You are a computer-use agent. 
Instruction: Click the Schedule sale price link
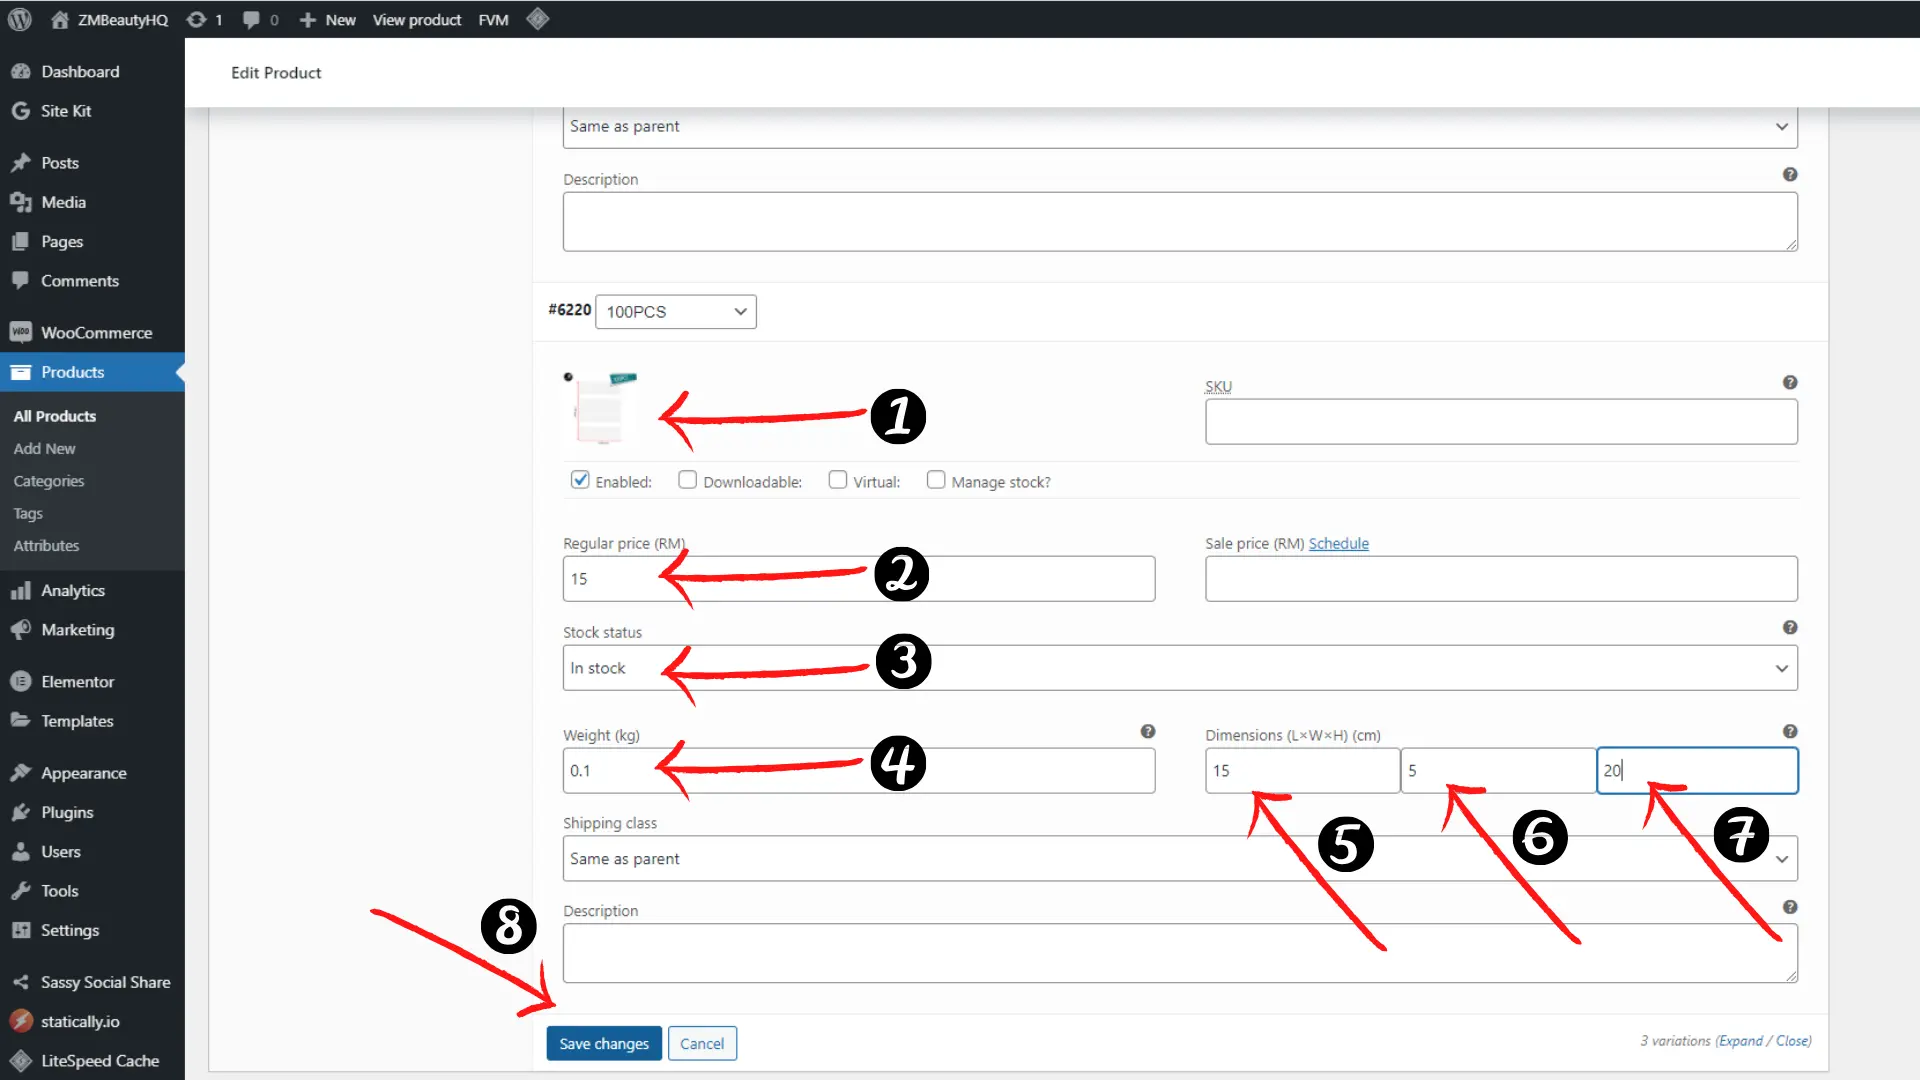[1338, 544]
